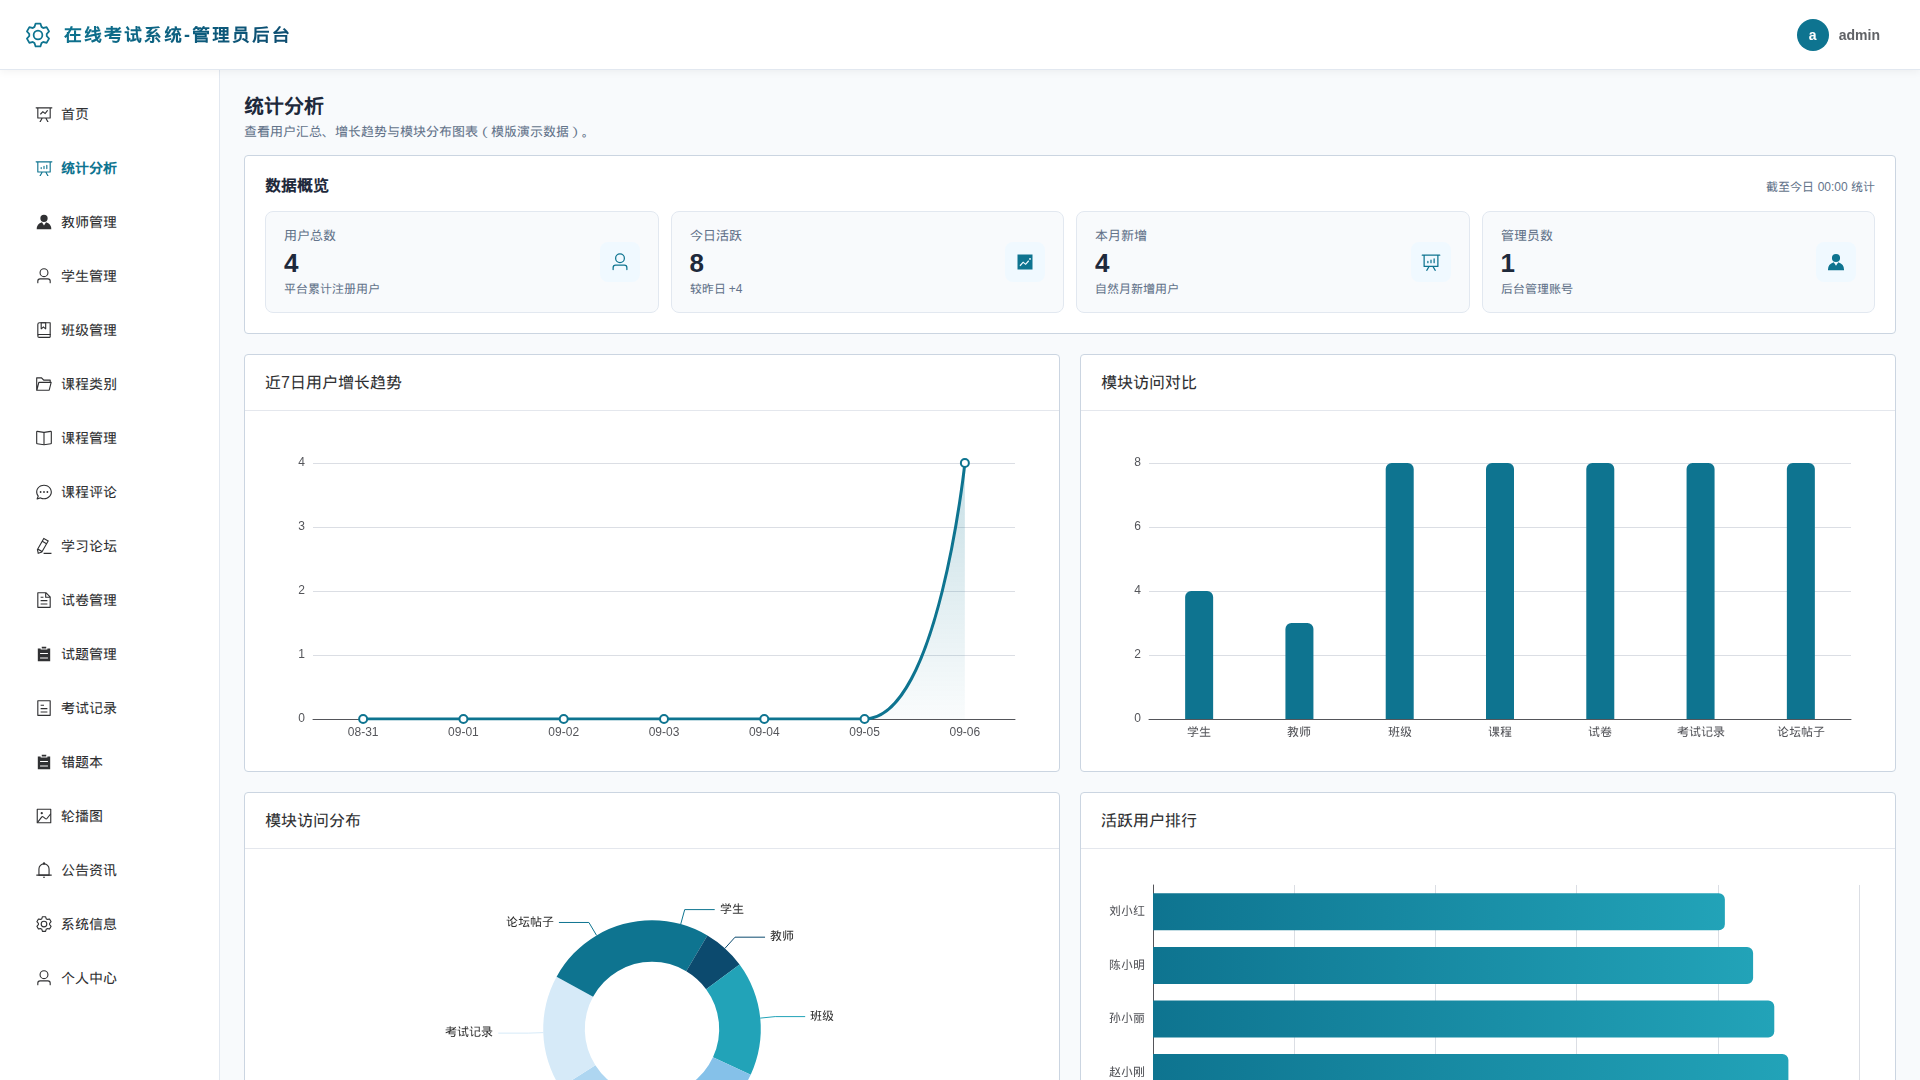Click the 试卷管理 document icon

click(44, 600)
